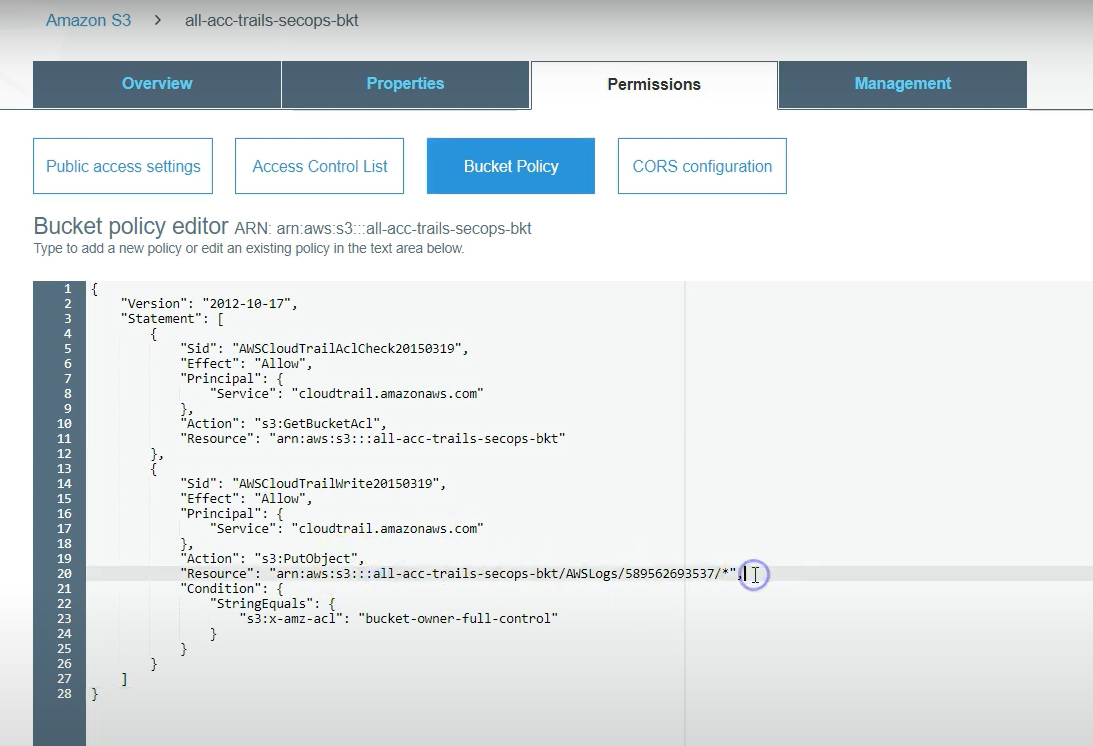Open Public access settings
The image size is (1093, 746).
point(123,166)
